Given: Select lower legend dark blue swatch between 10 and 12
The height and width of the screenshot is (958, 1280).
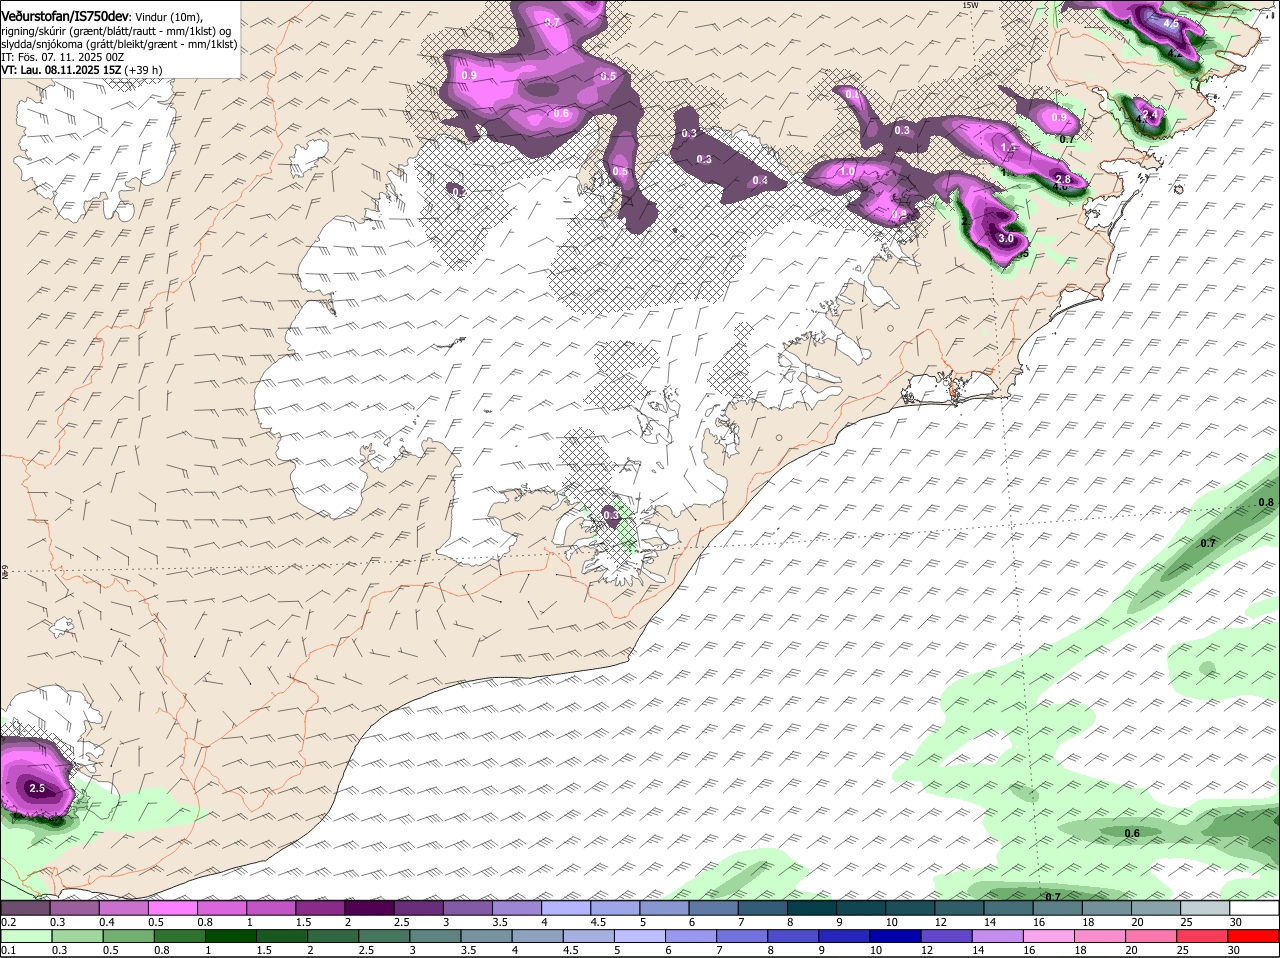Looking at the screenshot, I should pyautogui.click(x=896, y=936).
